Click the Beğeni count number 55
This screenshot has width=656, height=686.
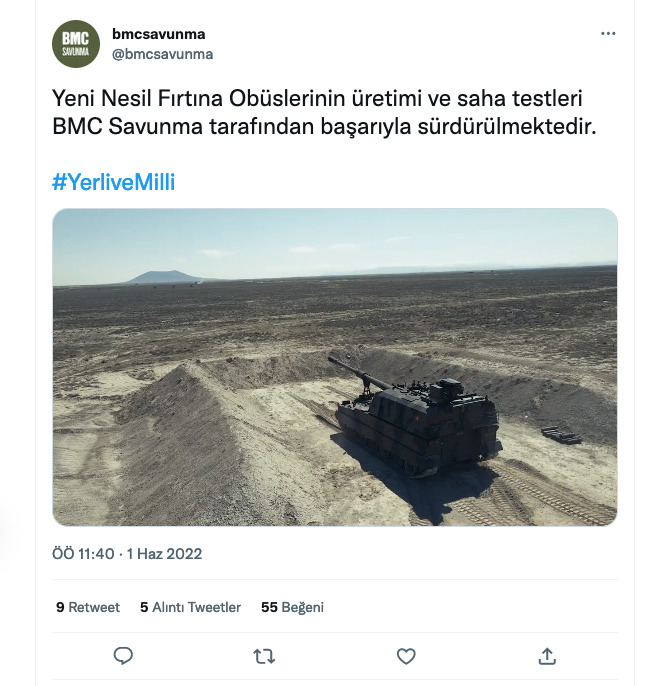pyautogui.click(x=269, y=607)
